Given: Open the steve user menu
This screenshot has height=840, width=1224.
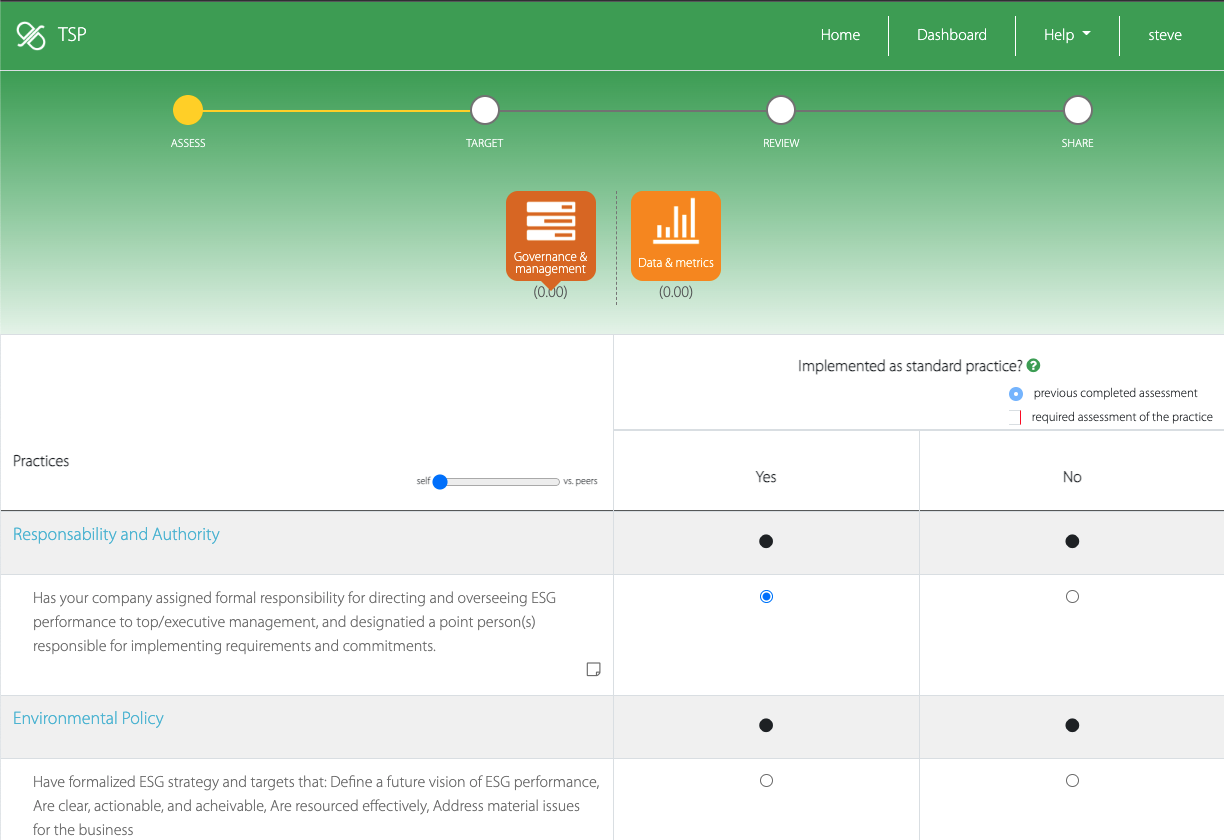Looking at the screenshot, I should (1164, 35).
